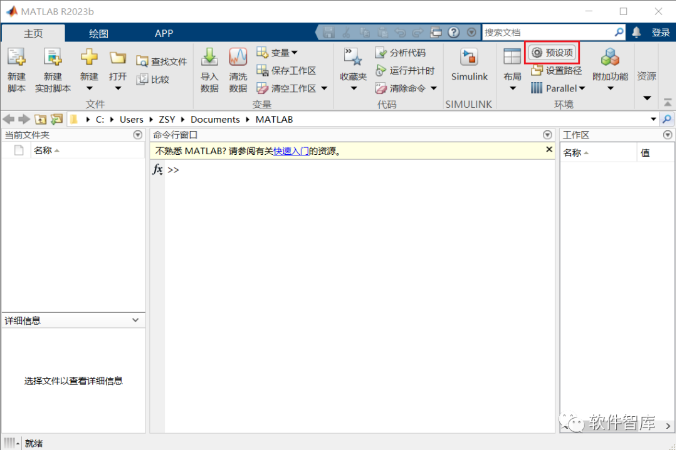Dismiss the getting started banner

(x=549, y=149)
